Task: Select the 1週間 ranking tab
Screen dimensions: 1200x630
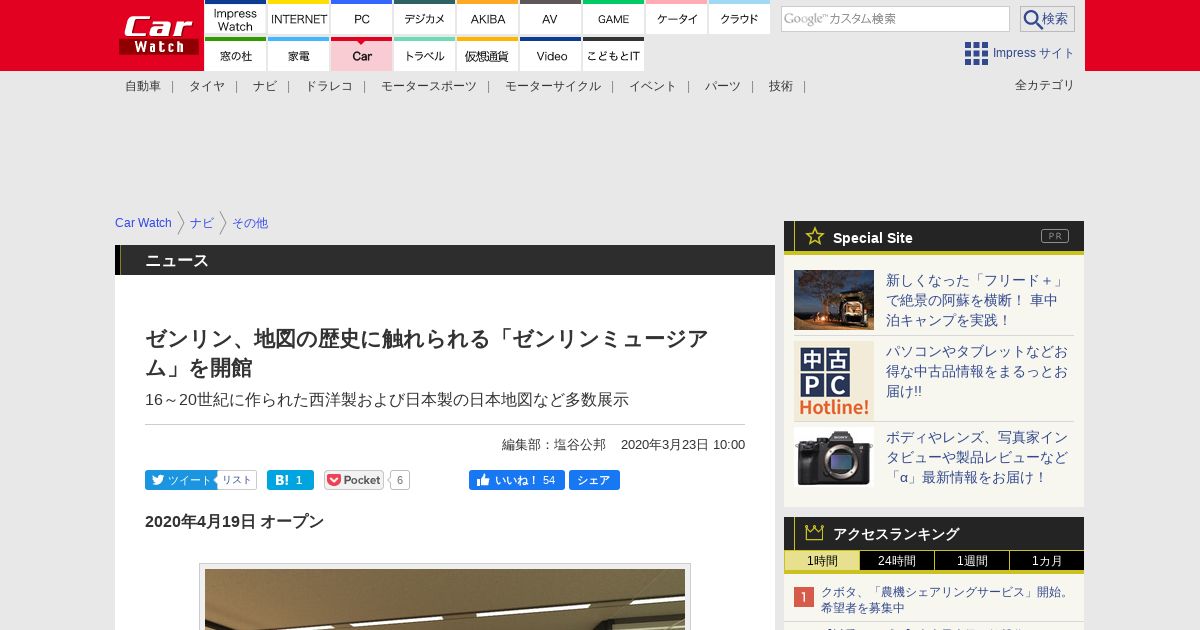Action: coord(972,561)
